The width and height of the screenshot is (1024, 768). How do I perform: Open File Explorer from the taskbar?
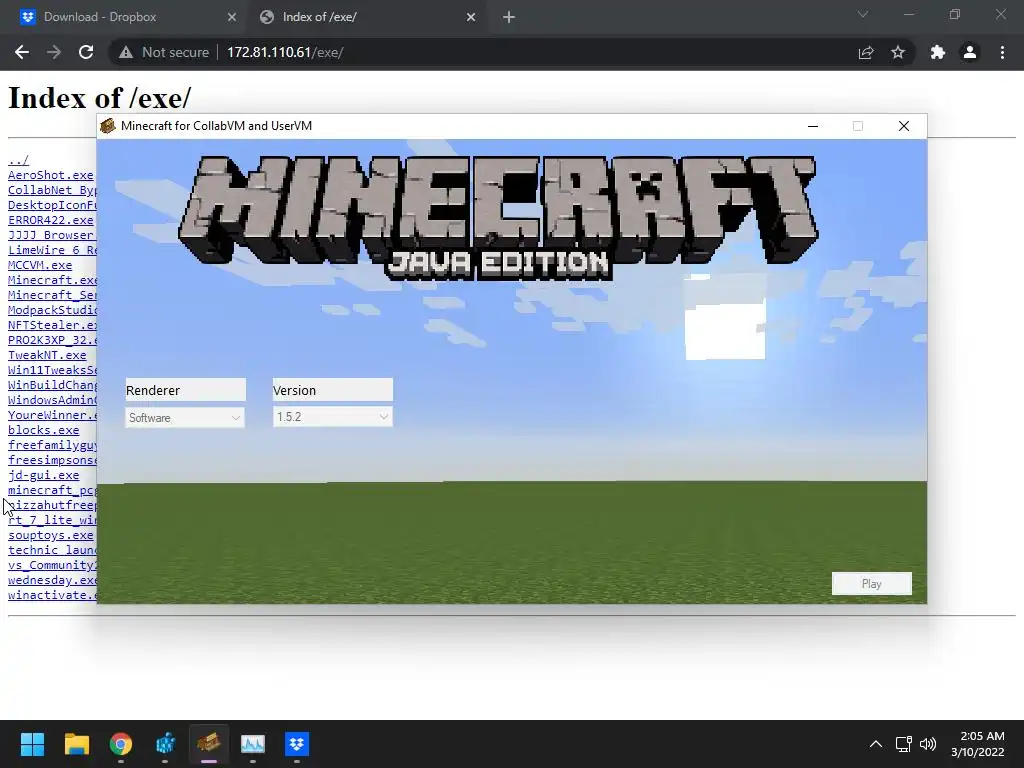coord(76,744)
